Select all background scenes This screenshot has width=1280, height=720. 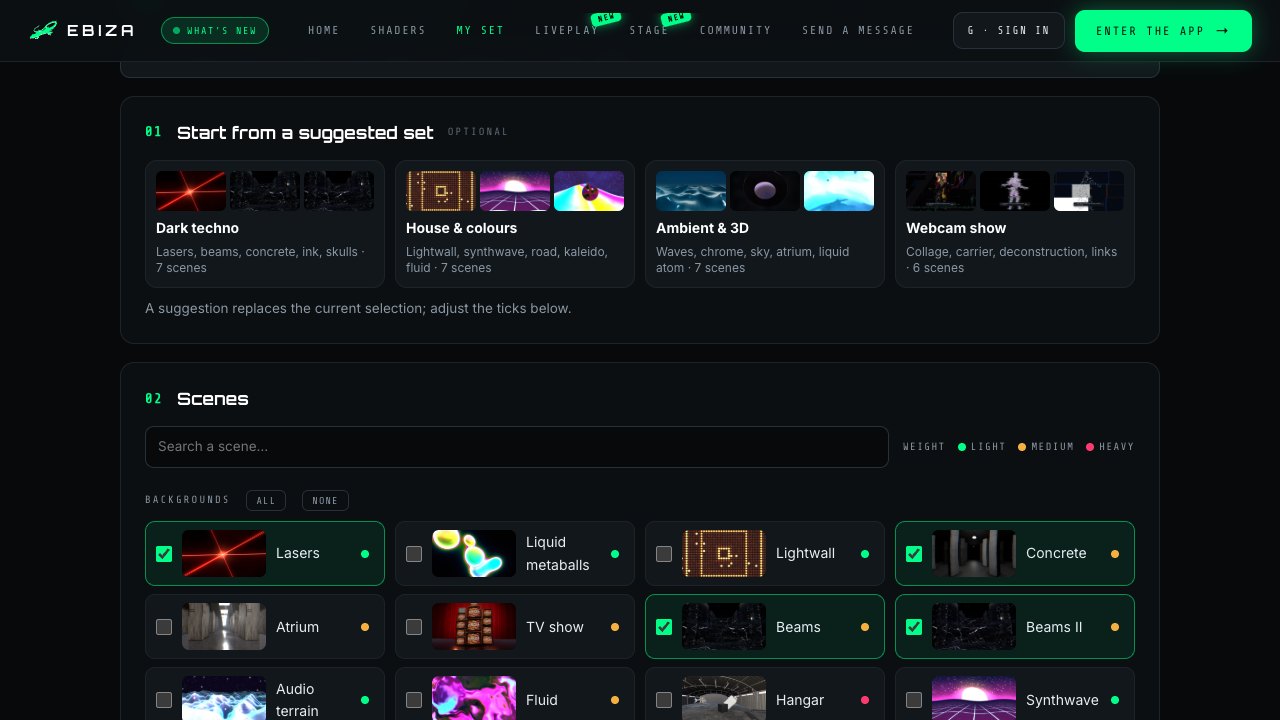point(266,501)
